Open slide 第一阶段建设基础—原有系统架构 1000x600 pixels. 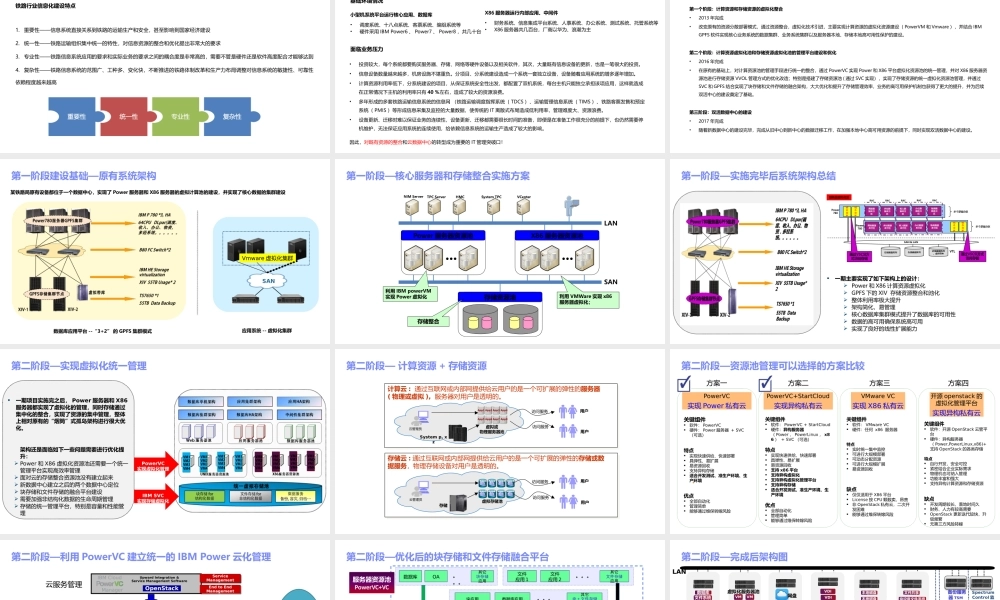[165, 251]
